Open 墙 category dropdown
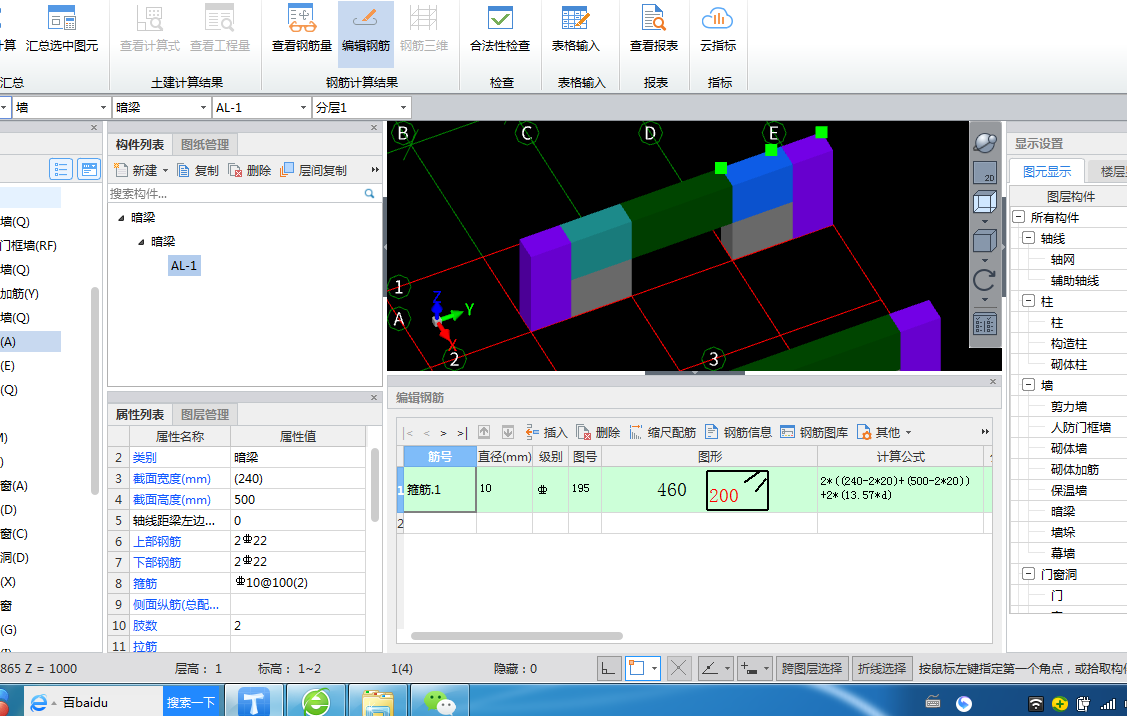 pos(103,108)
